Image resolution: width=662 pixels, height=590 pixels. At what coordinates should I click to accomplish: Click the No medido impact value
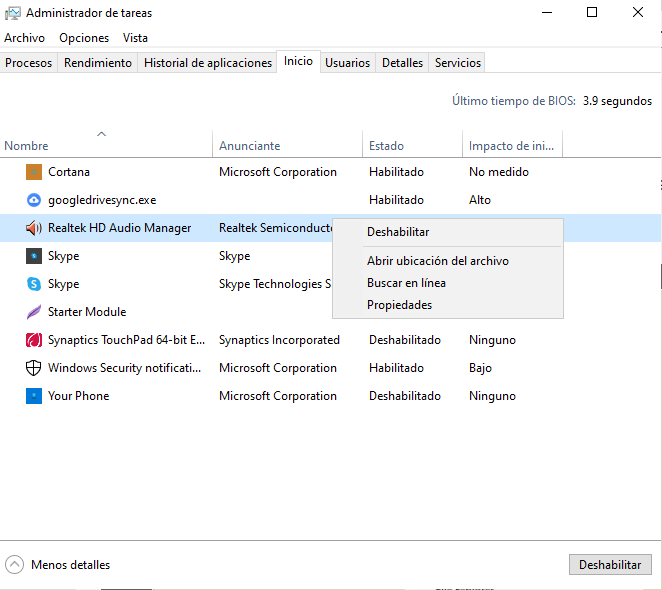[499, 172]
